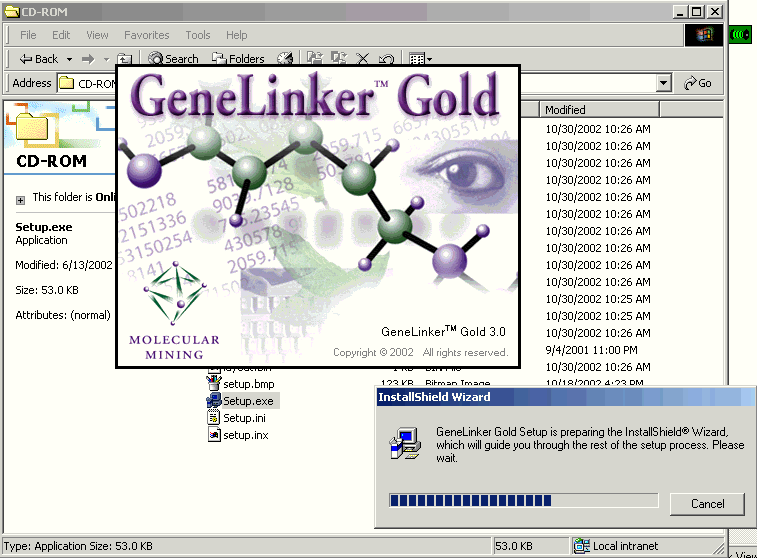Click the CD-ROM folder icon in left pane
Screen dimensions: 757x558
point(32,129)
